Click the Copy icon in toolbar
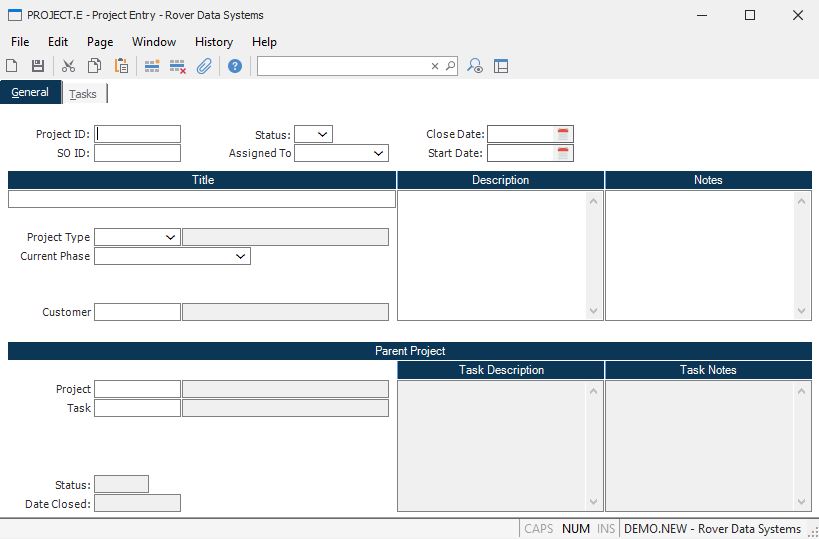 tap(94, 66)
